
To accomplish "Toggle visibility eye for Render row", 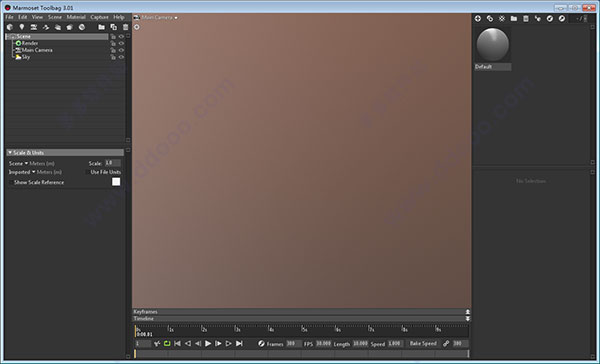I will pyautogui.click(x=121, y=43).
